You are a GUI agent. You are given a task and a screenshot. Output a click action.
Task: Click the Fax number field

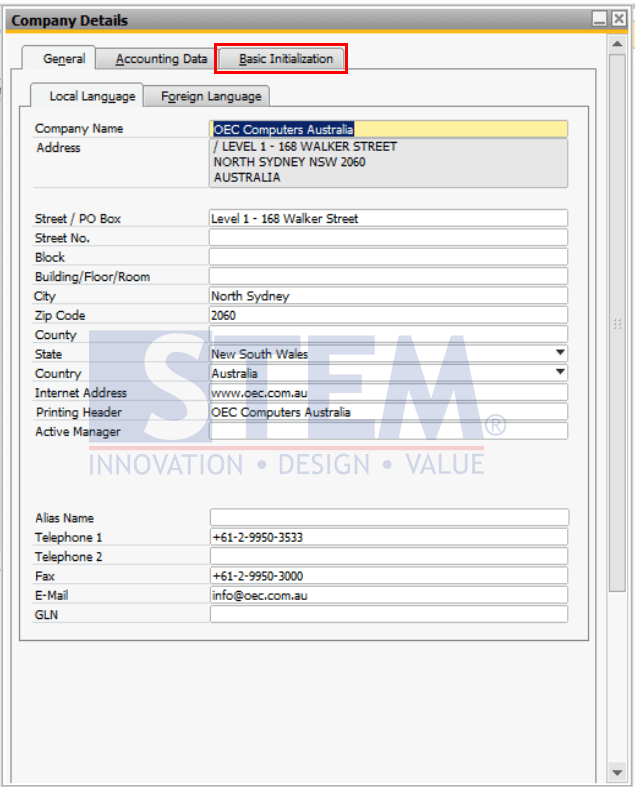(x=390, y=575)
